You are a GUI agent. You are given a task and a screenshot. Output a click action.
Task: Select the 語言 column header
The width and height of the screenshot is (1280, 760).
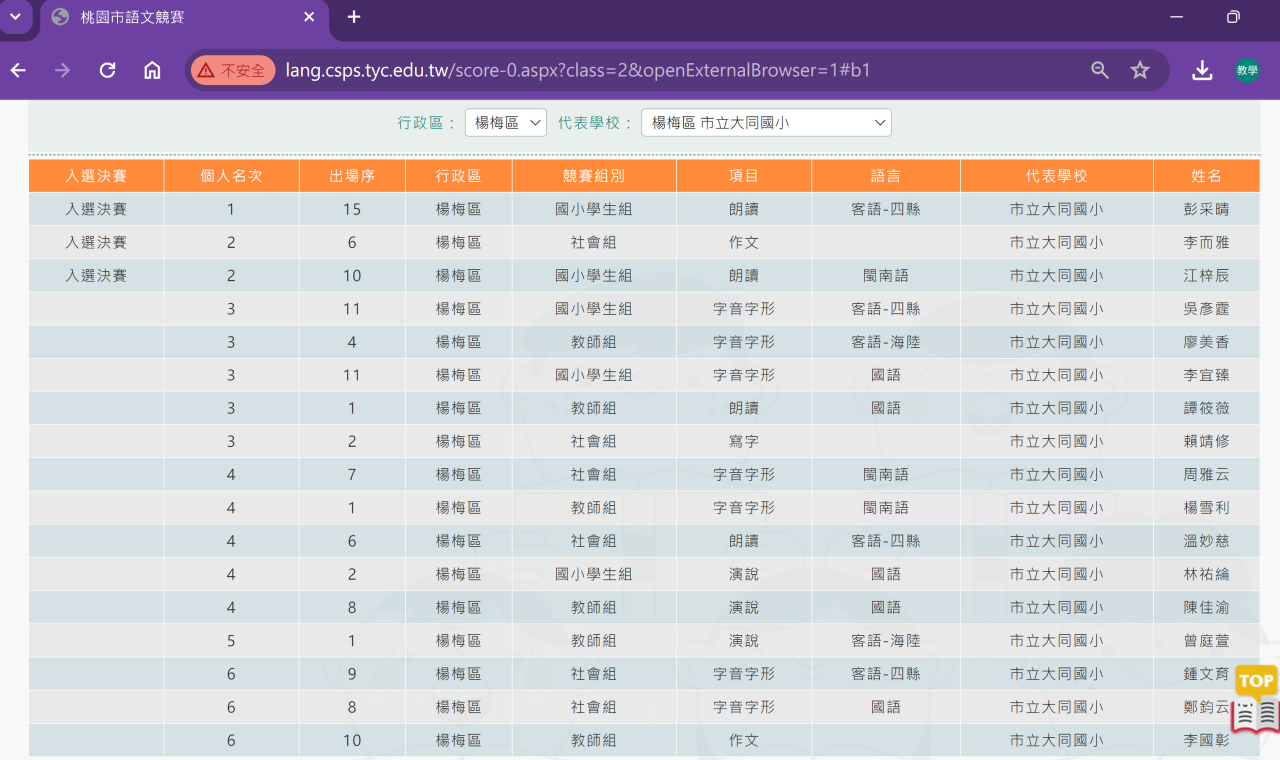tap(886, 176)
